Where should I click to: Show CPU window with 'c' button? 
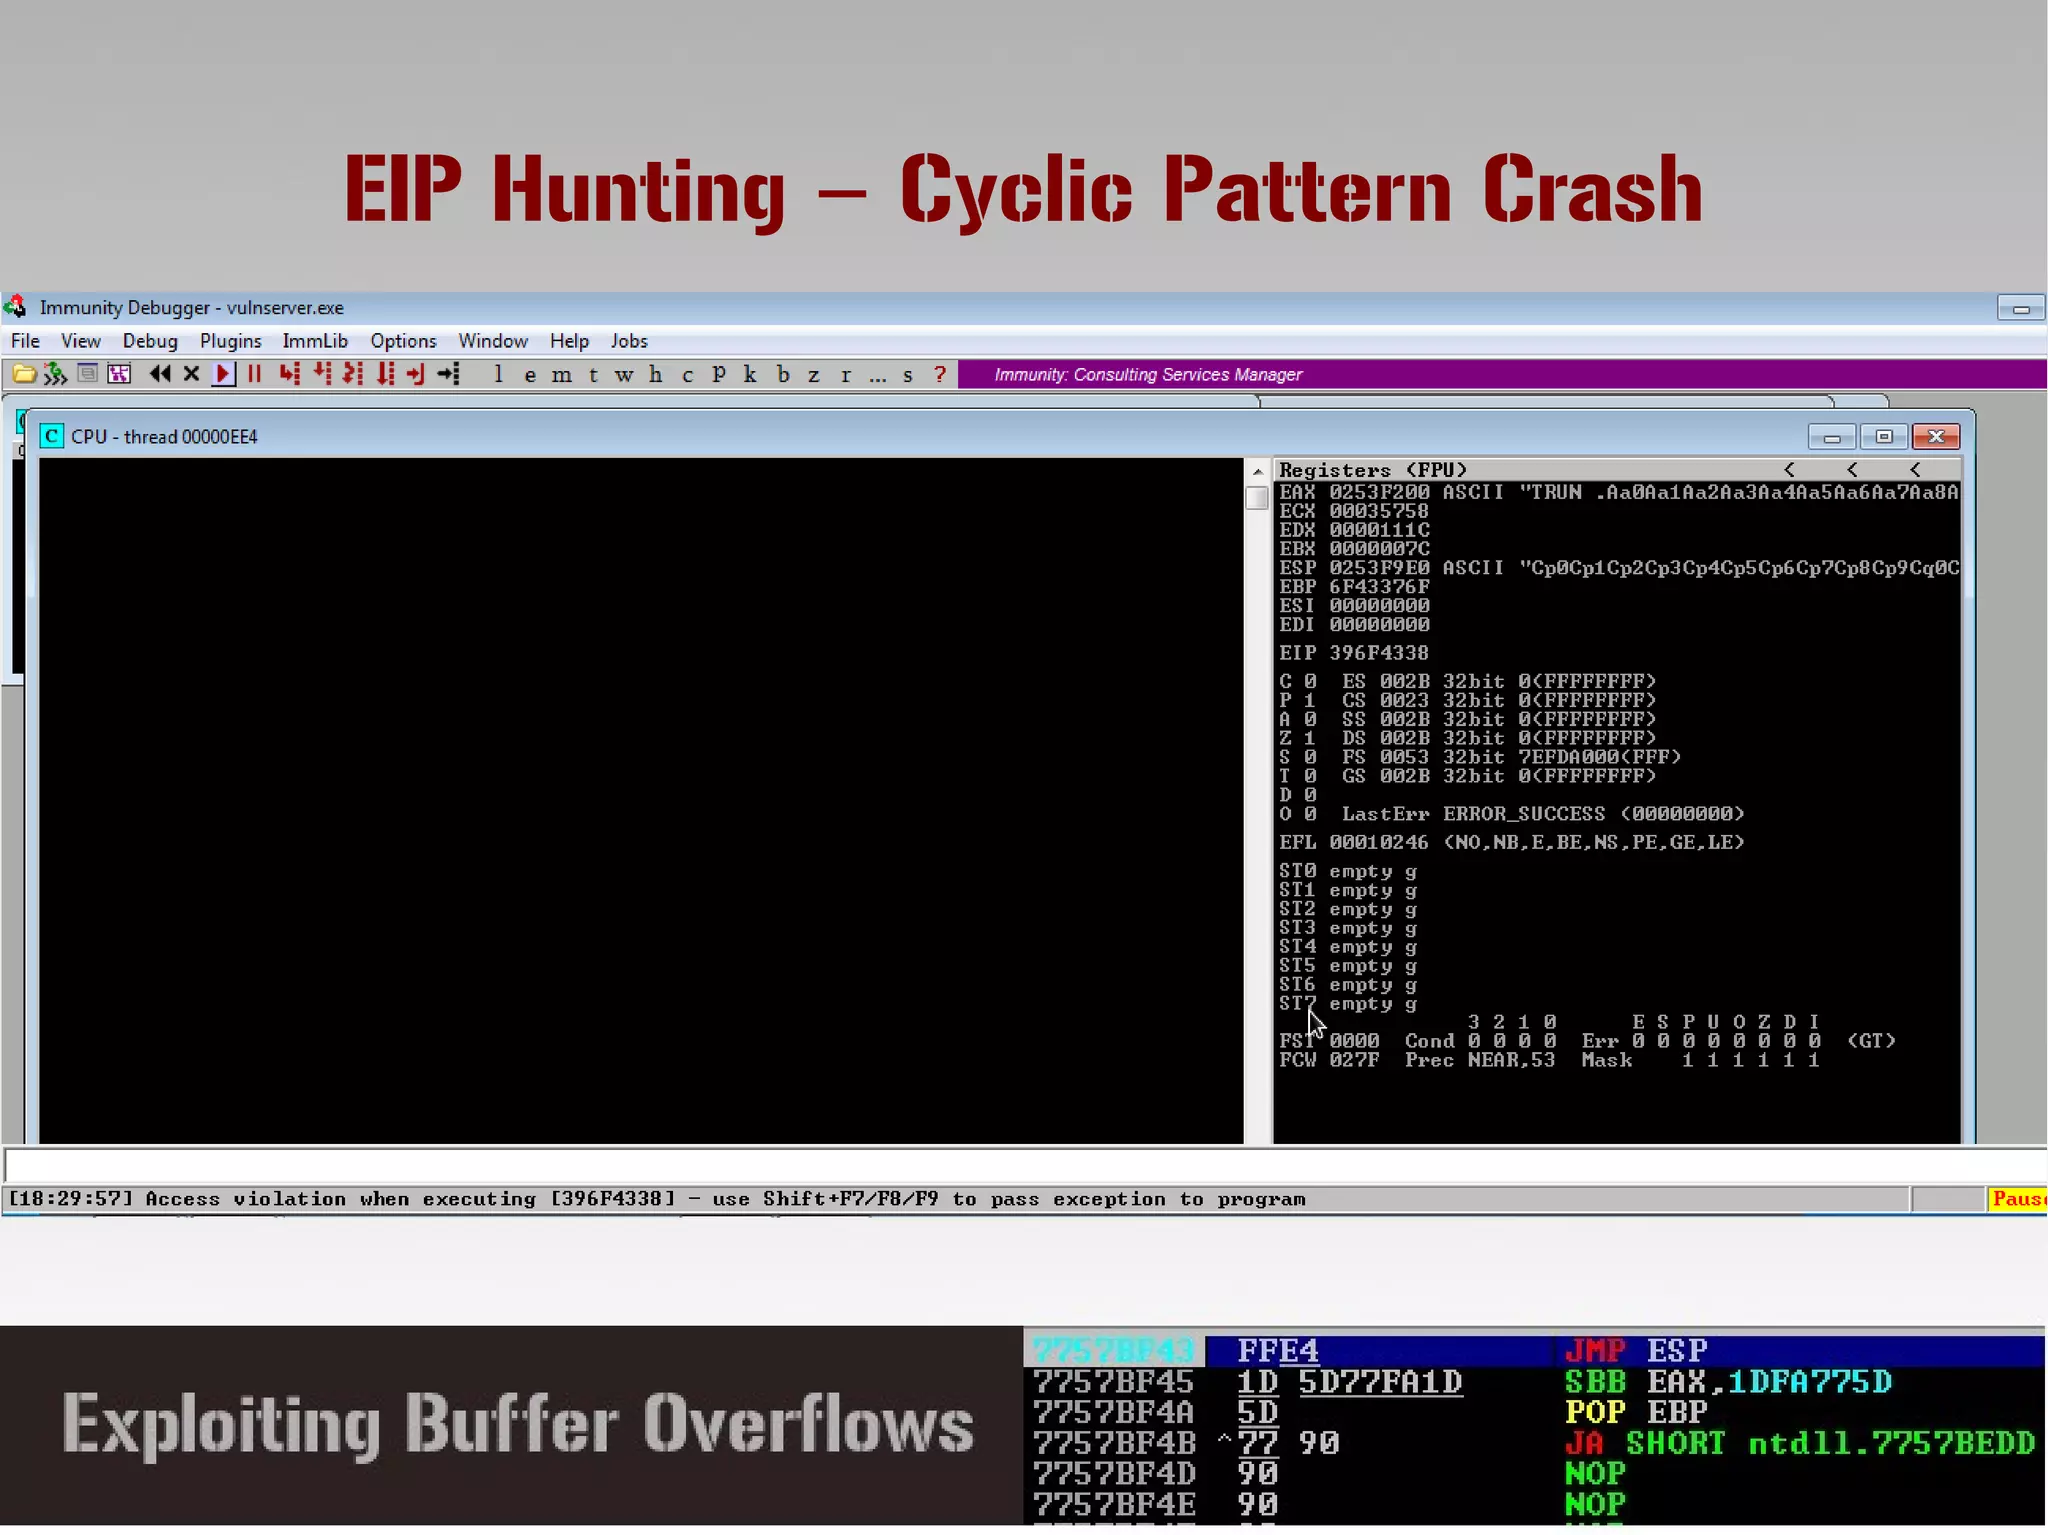click(x=687, y=375)
